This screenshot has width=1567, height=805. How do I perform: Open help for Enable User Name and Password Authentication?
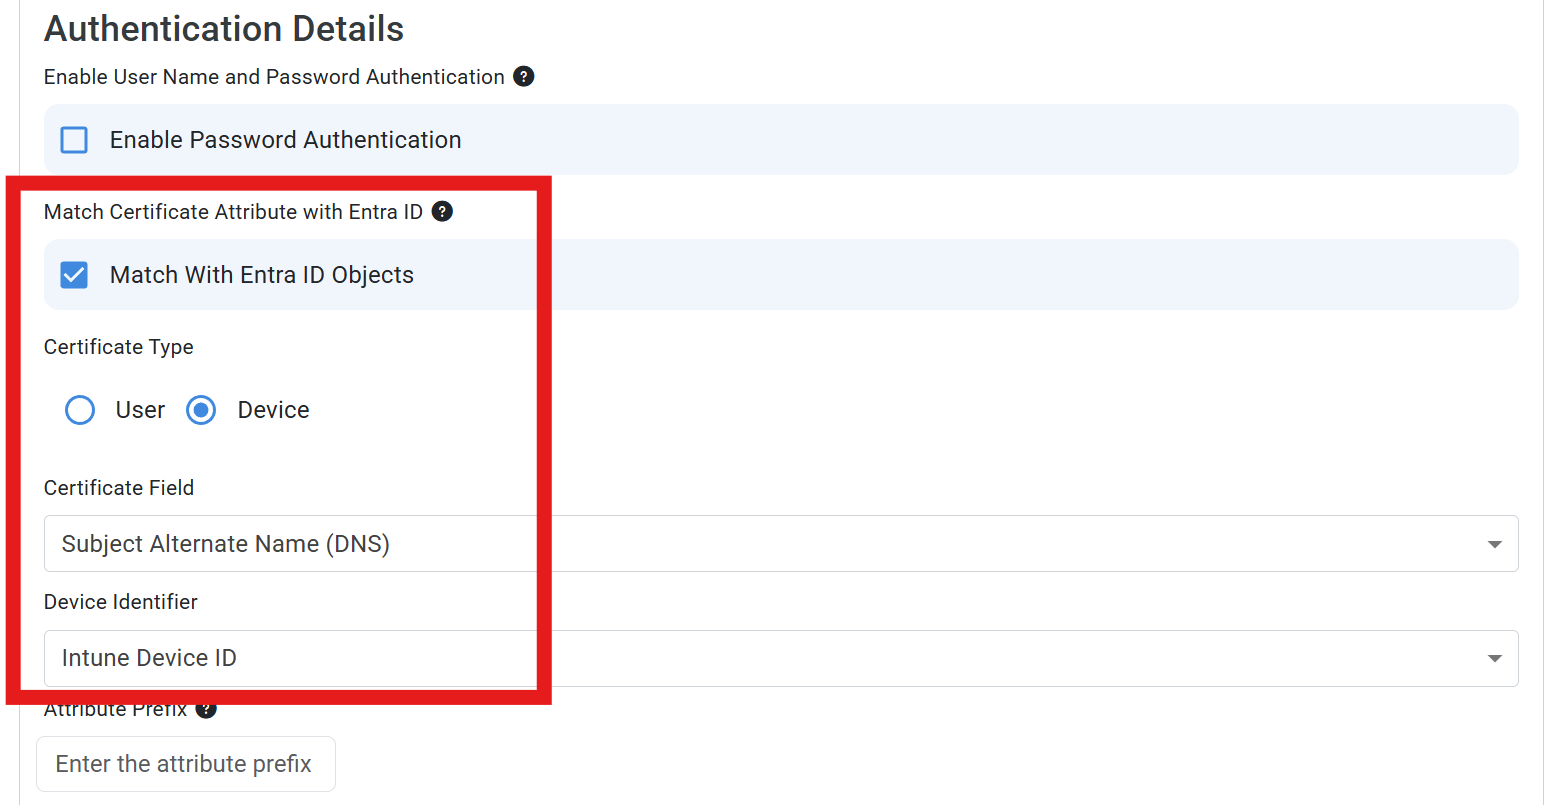[524, 76]
